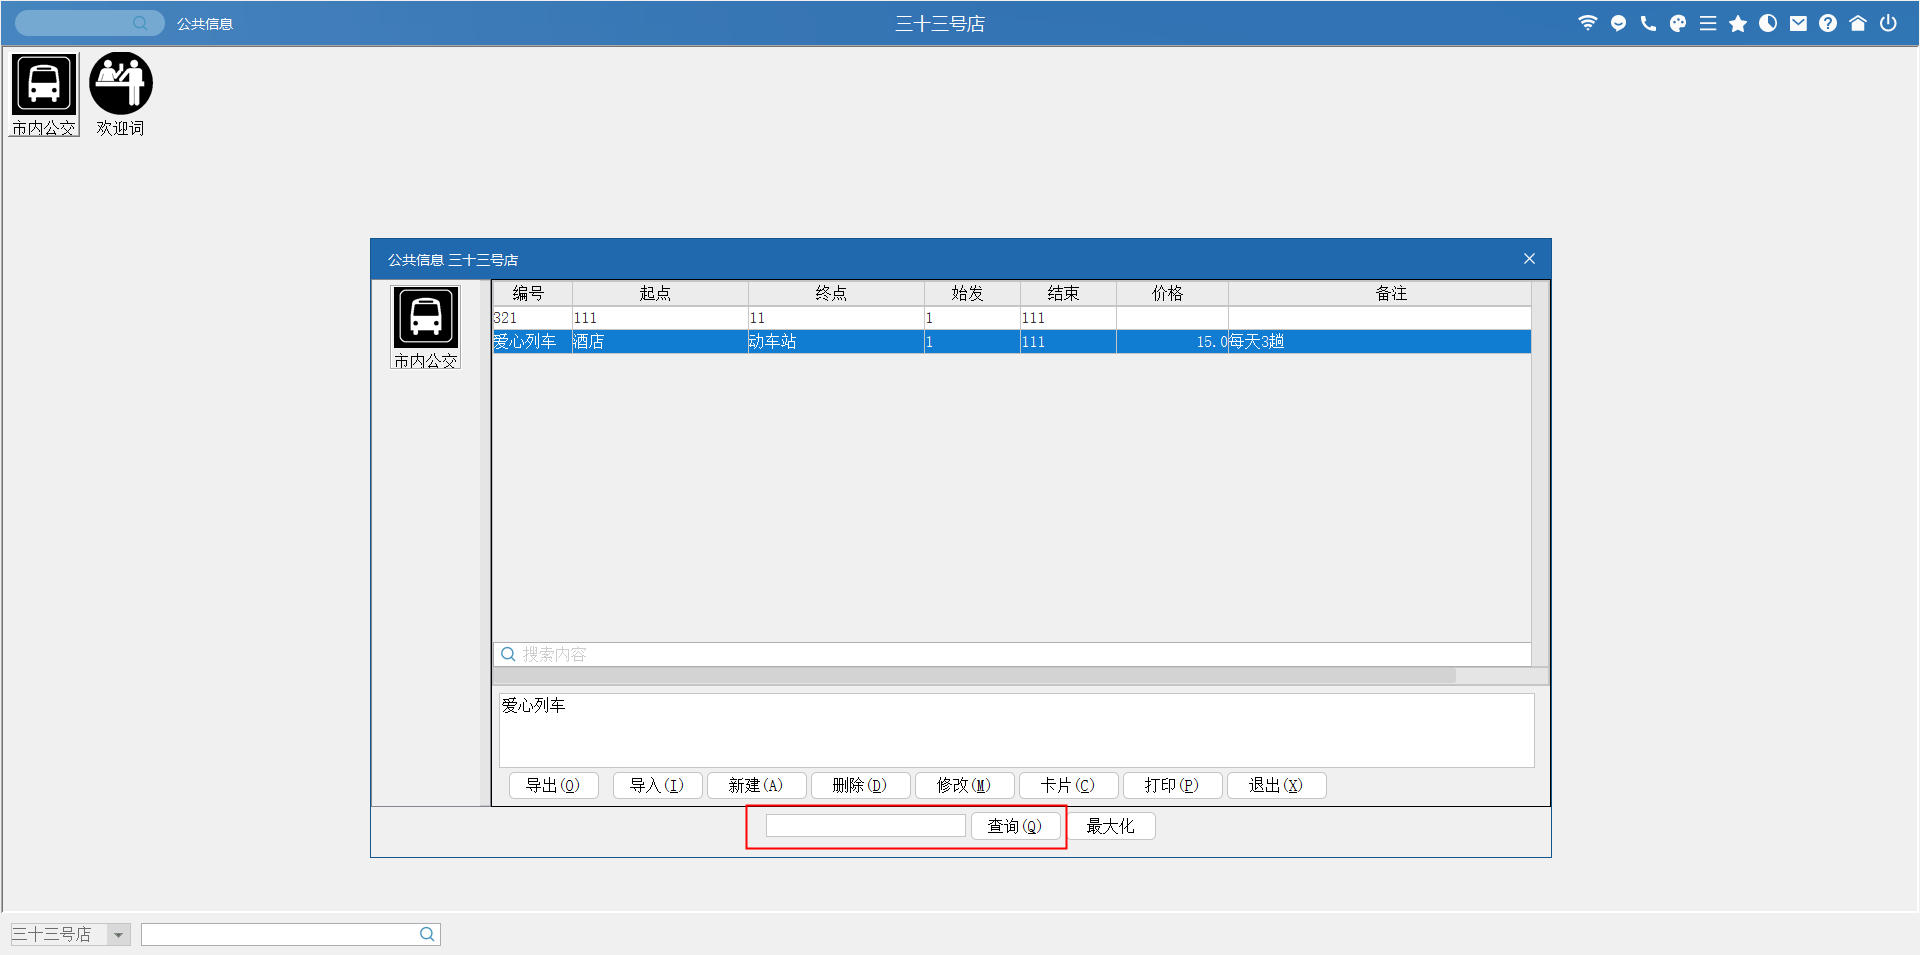Click the bottom search input beside 三十三号店
Image resolution: width=1920 pixels, height=955 pixels.
point(290,934)
